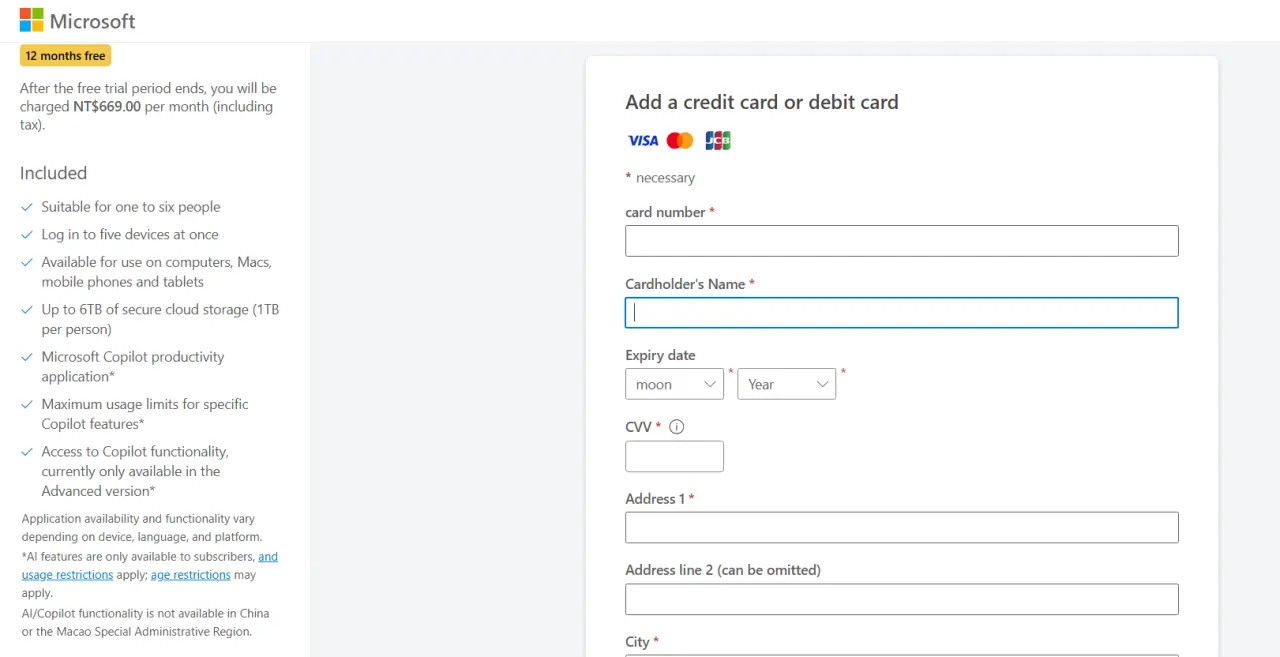Viewport: 1280px width, 657px height.
Task: Open the 'age restrictions' link
Action: [x=191, y=575]
